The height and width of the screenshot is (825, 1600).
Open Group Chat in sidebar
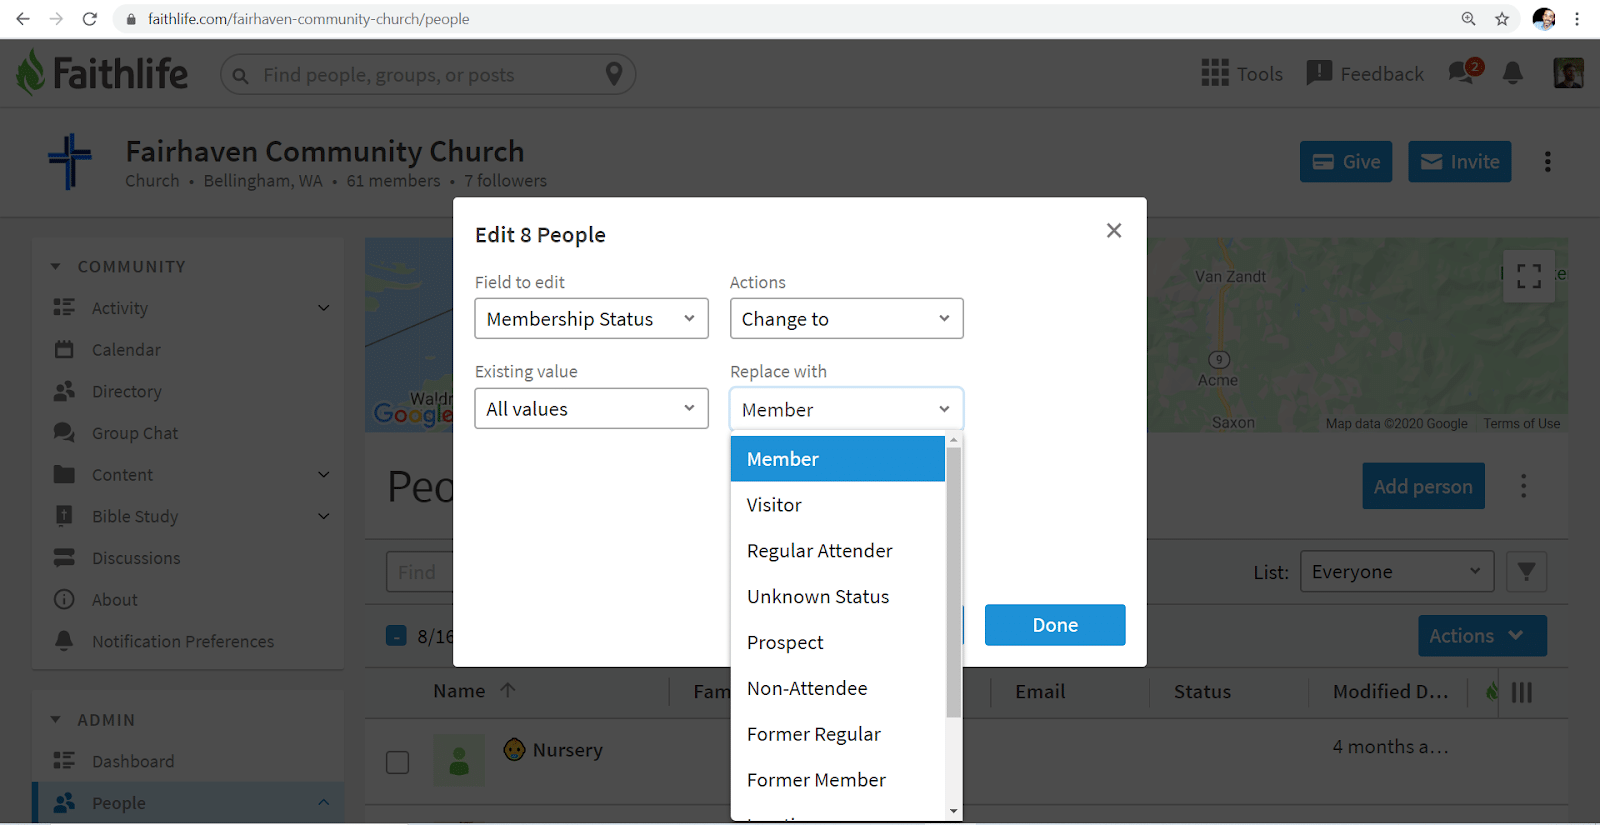135,433
